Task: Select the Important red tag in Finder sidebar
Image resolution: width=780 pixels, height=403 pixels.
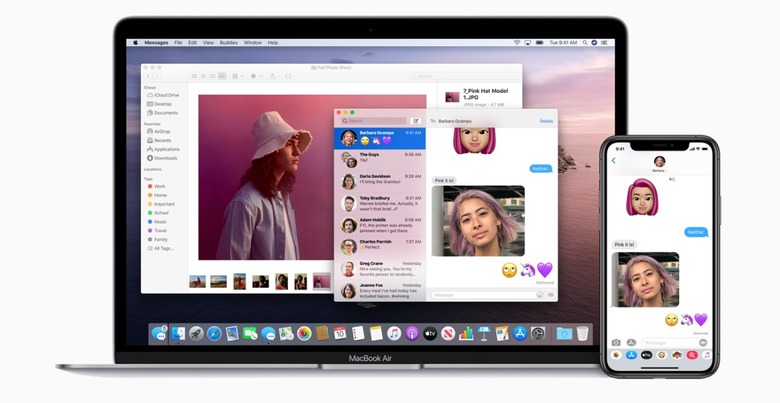Action: point(163,203)
